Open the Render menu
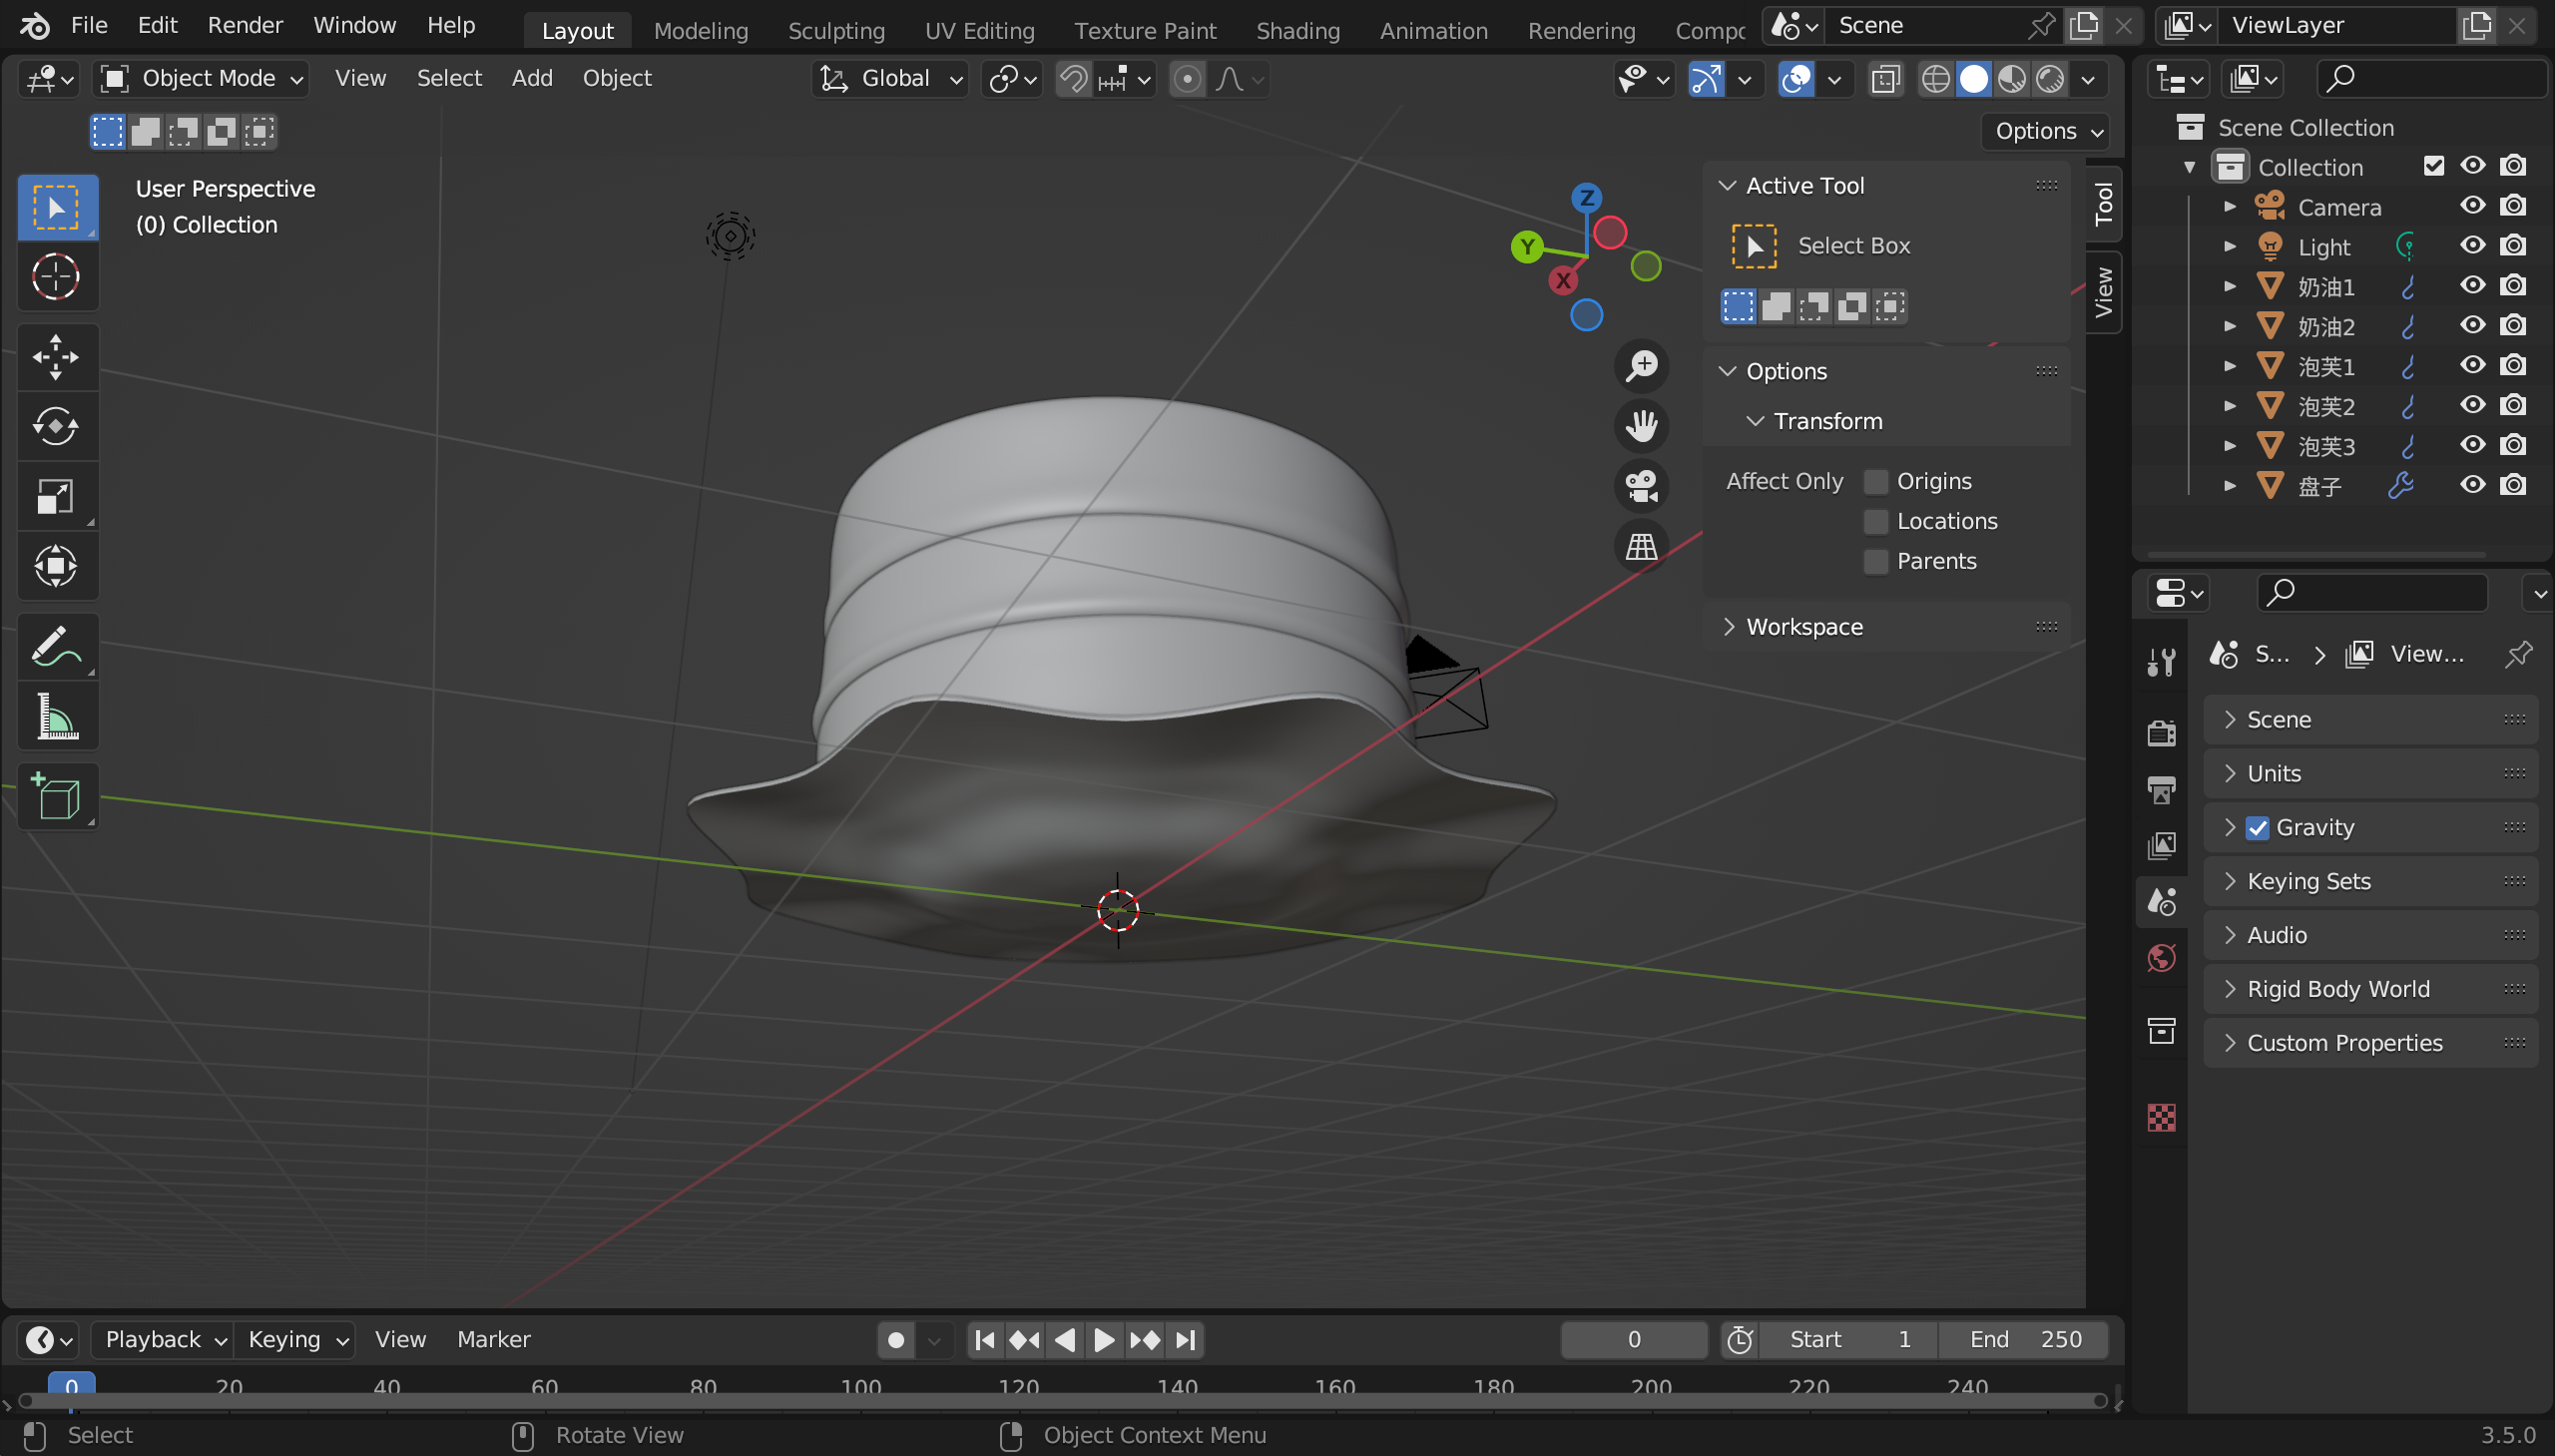This screenshot has height=1456, width=2555. tap(245, 26)
